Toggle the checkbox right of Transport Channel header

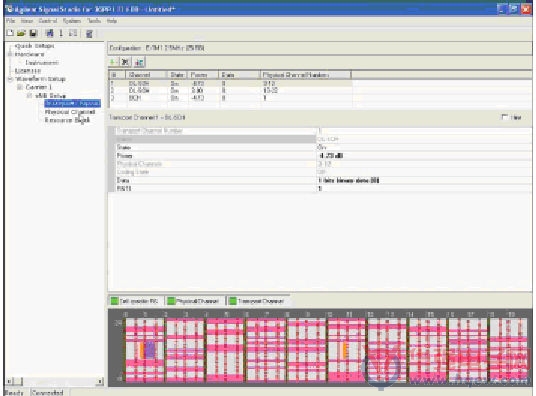pos(504,117)
